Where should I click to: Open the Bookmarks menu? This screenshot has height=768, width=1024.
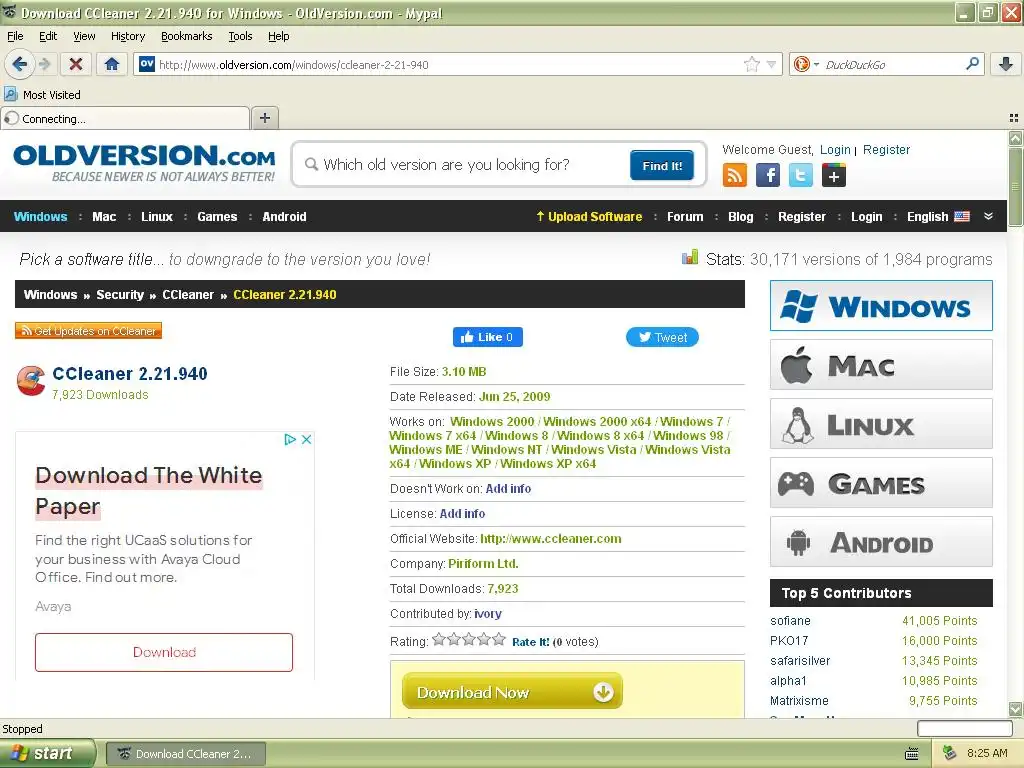pyautogui.click(x=187, y=36)
